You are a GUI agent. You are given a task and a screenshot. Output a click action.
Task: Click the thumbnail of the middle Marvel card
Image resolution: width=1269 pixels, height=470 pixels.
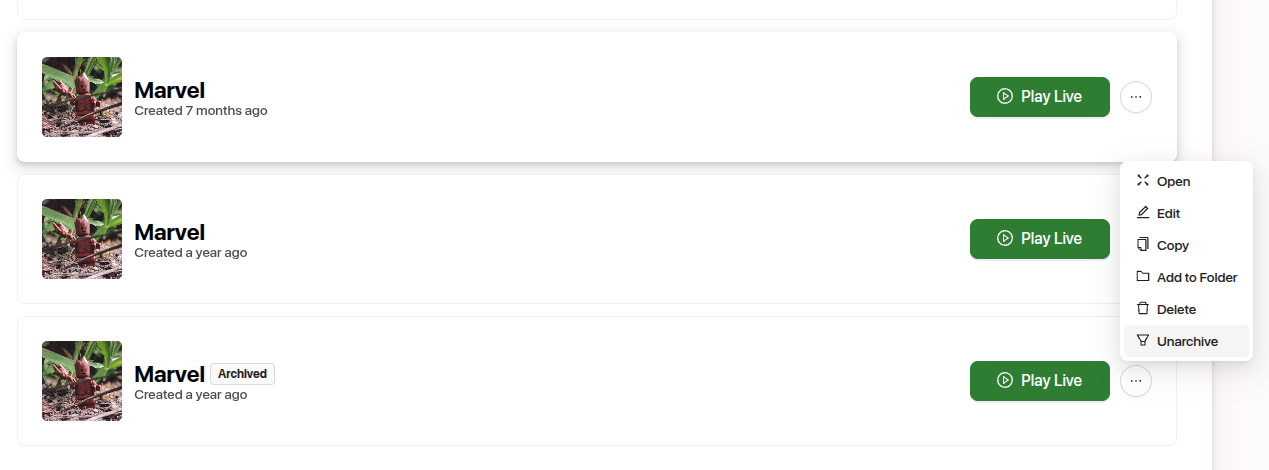(x=82, y=239)
